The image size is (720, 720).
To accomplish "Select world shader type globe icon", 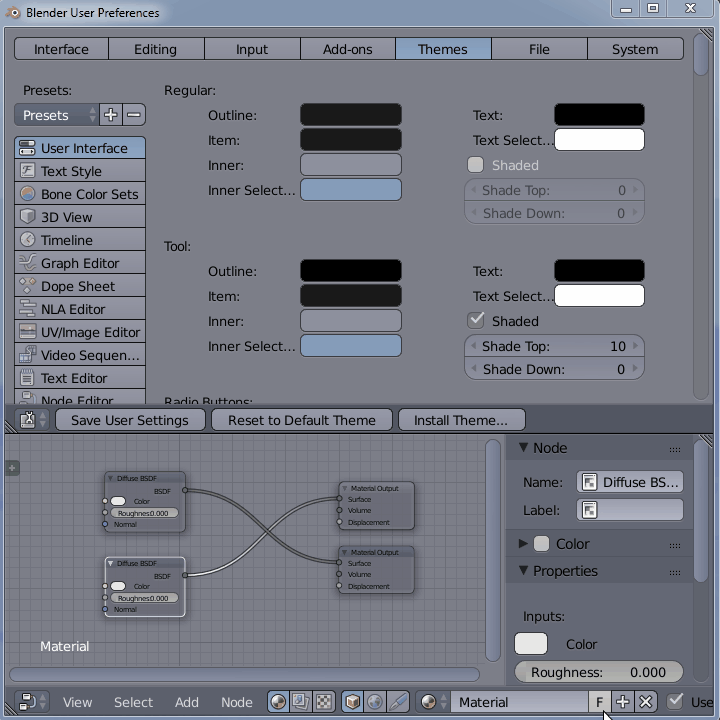I will pos(375,702).
